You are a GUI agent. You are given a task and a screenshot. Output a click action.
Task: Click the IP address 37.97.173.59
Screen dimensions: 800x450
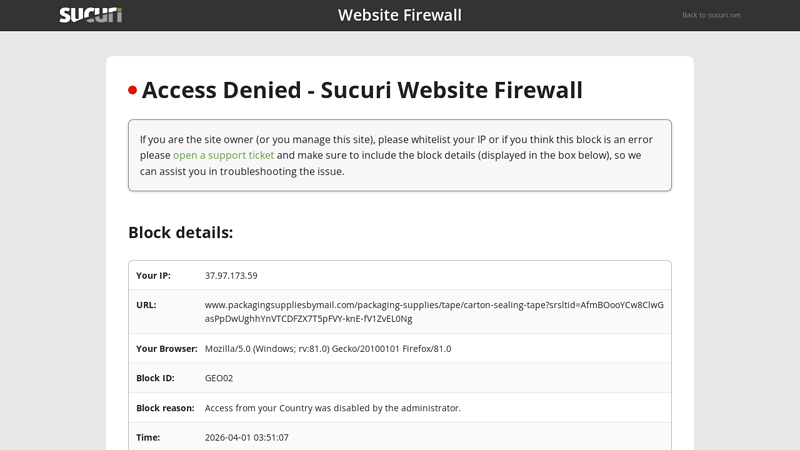(231, 275)
